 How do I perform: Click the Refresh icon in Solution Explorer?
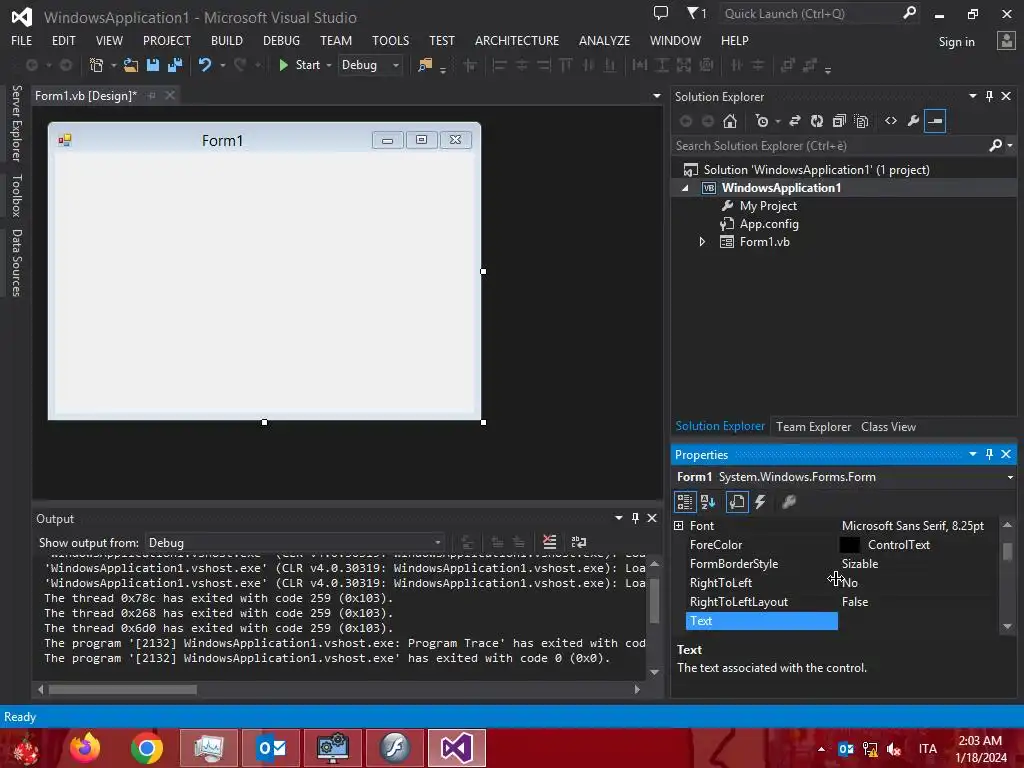(817, 121)
